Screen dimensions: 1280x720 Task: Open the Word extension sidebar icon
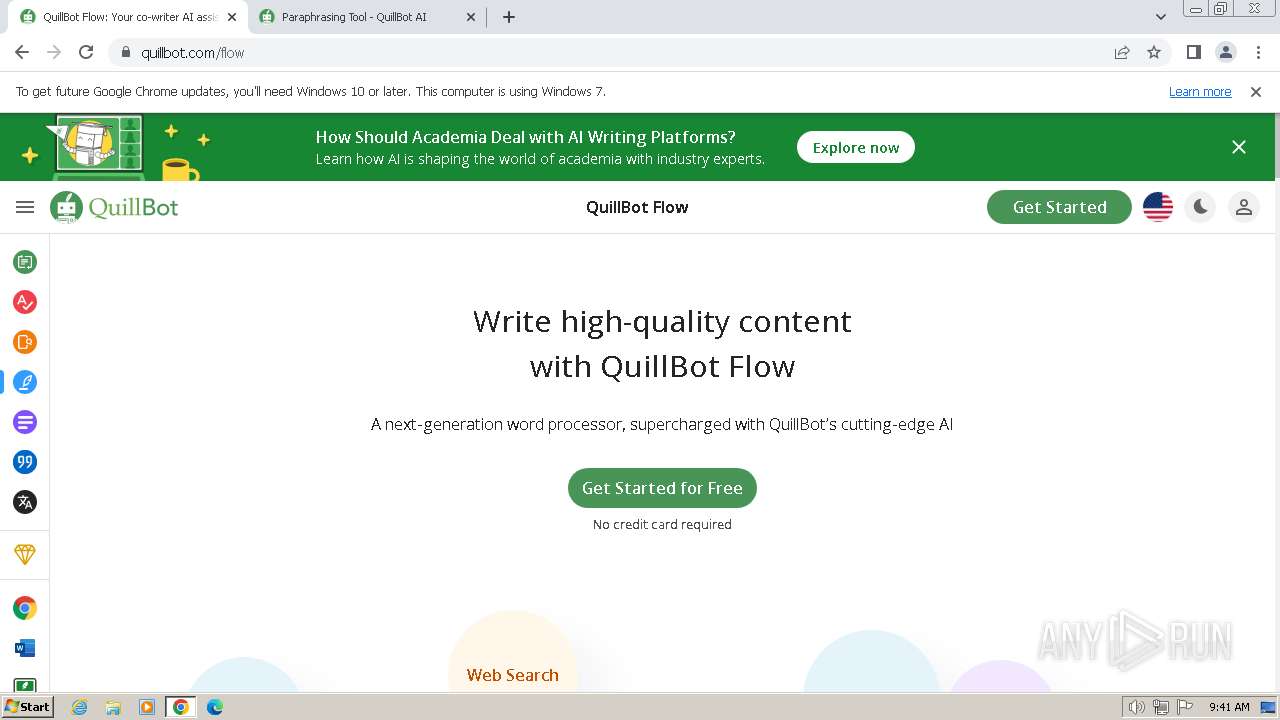coord(25,648)
